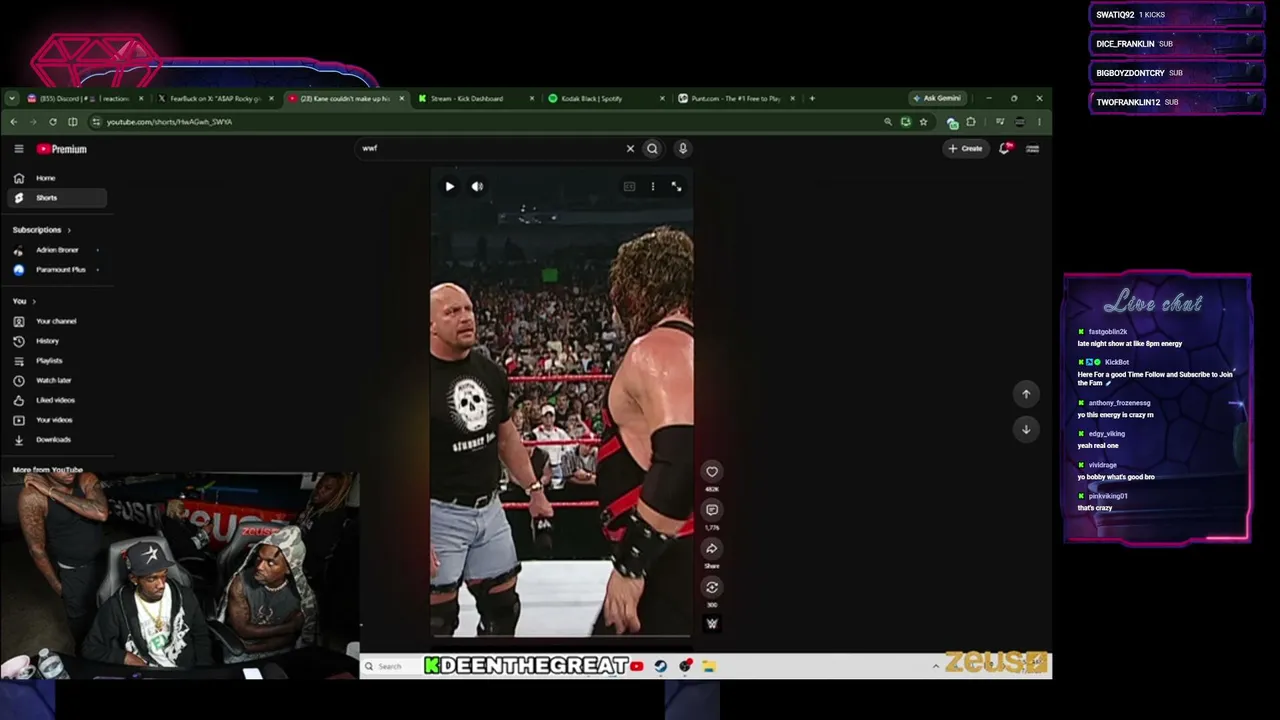Remix this Short
Image resolution: width=1280 pixels, height=720 pixels.
point(712,587)
